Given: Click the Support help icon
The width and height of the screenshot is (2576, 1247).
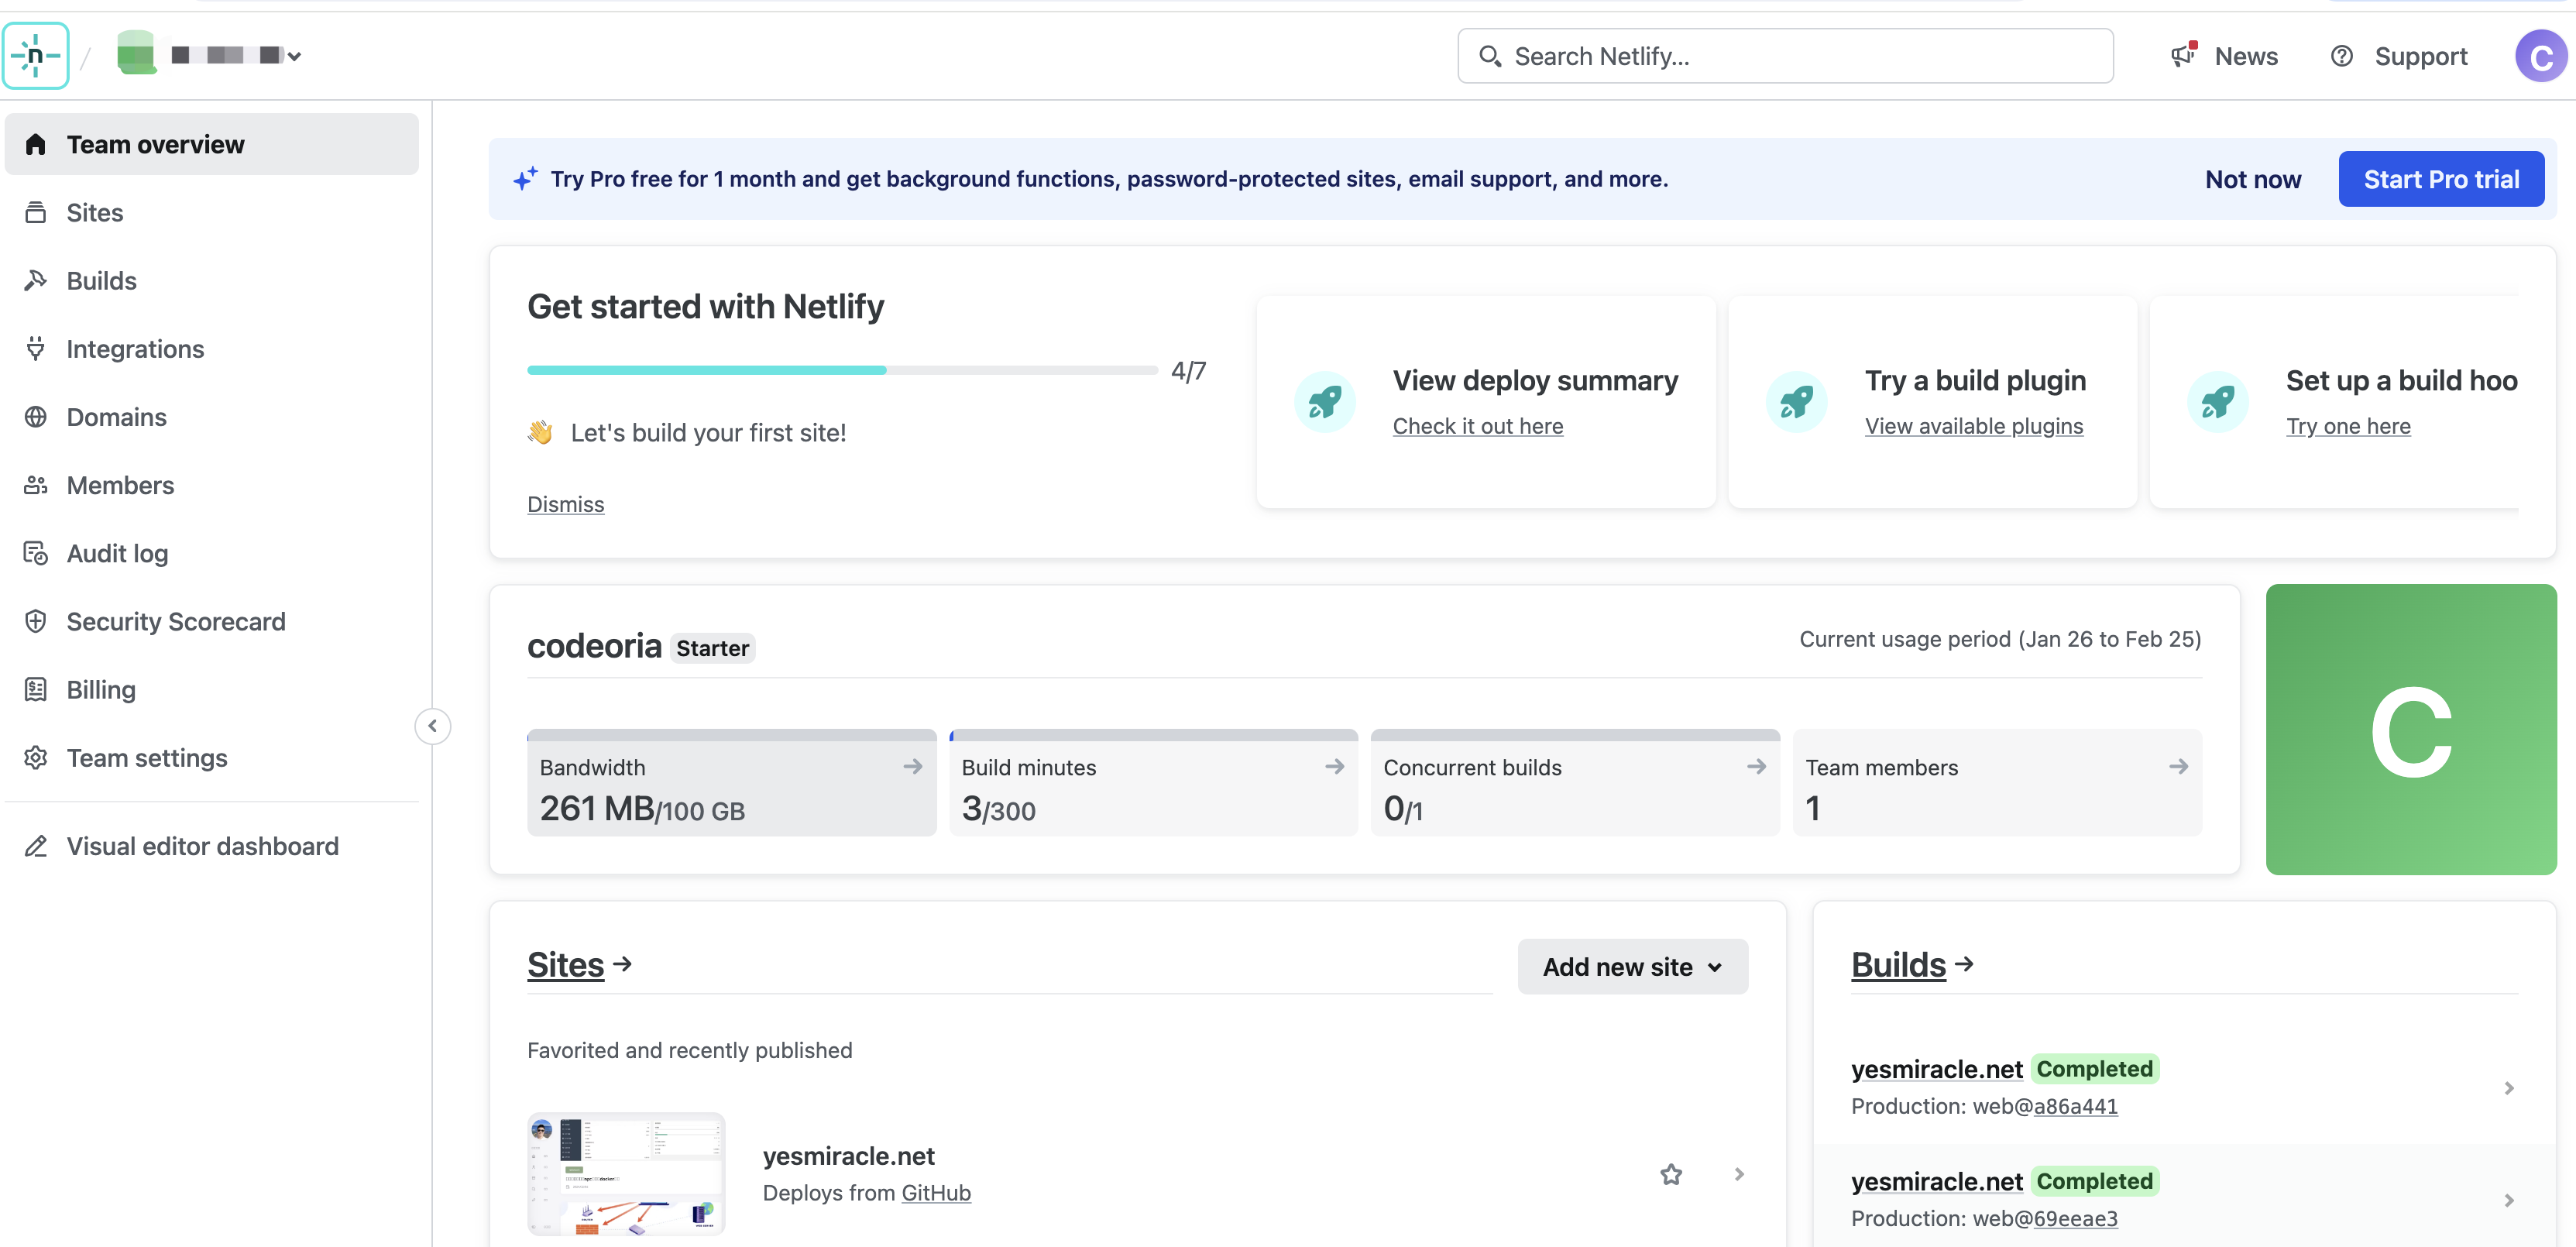Looking at the screenshot, I should pyautogui.click(x=2341, y=56).
